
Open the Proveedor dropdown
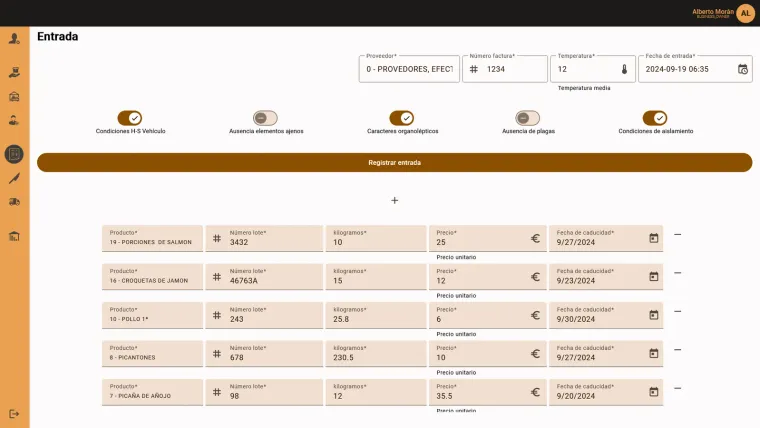409,69
